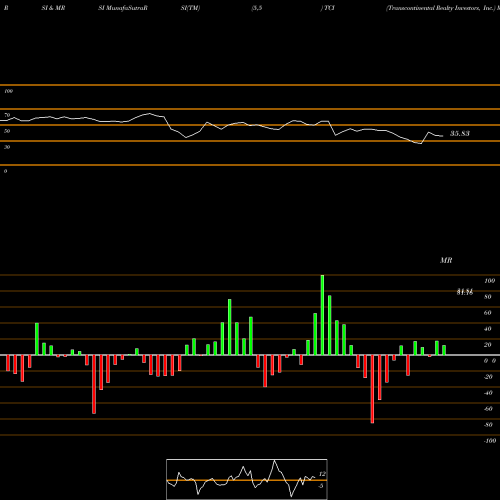Open the mini oscillator preview chart
The height and width of the screenshot is (500, 500).
pyautogui.click(x=247, y=479)
